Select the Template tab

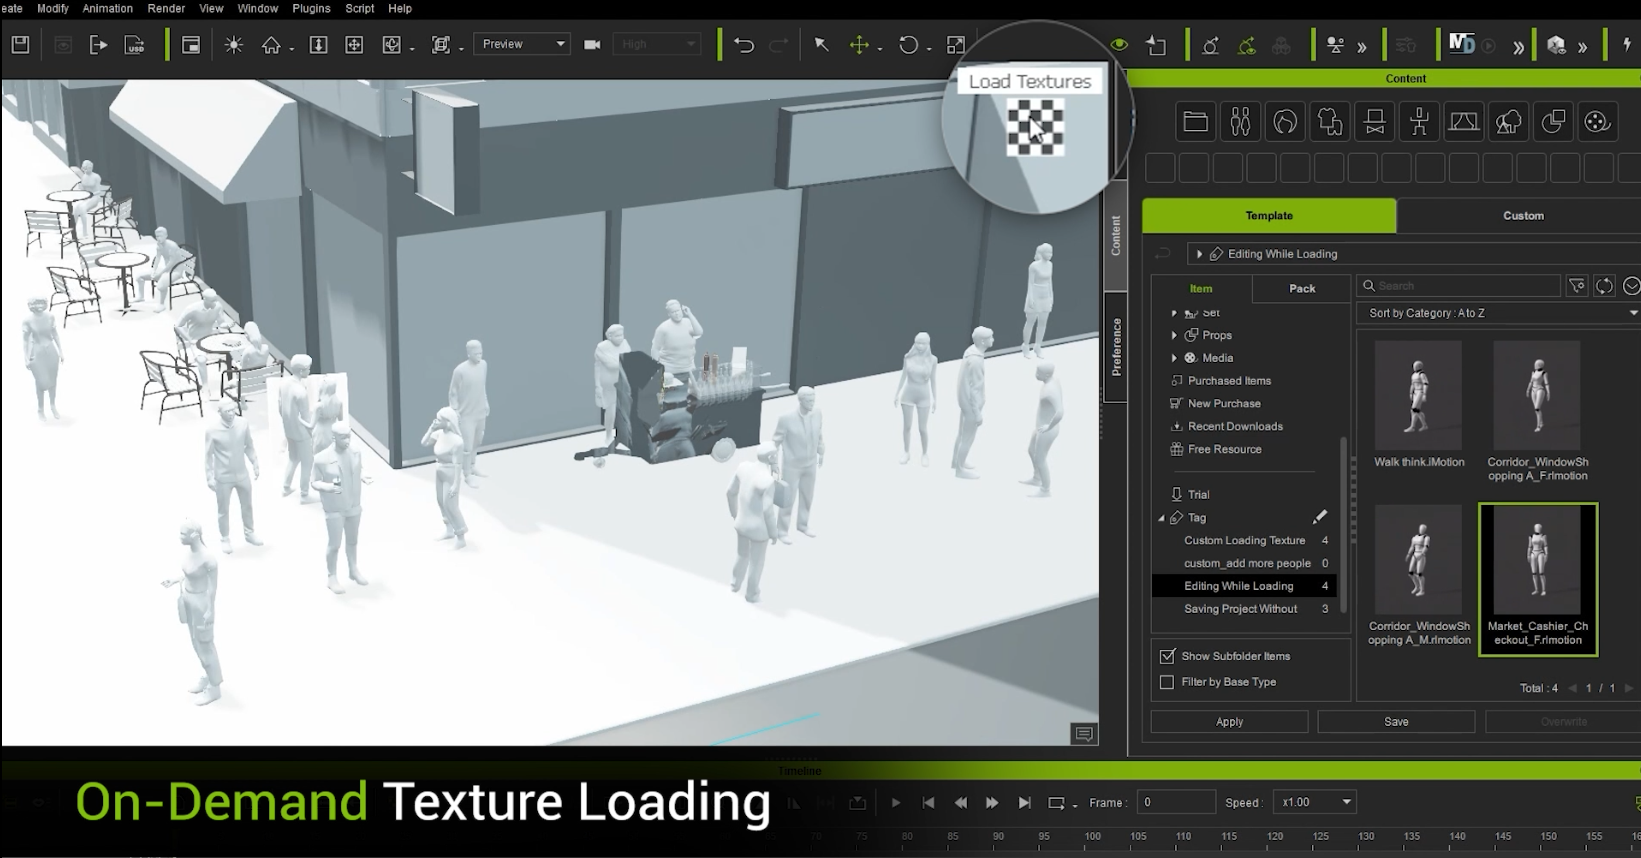tap(1269, 216)
